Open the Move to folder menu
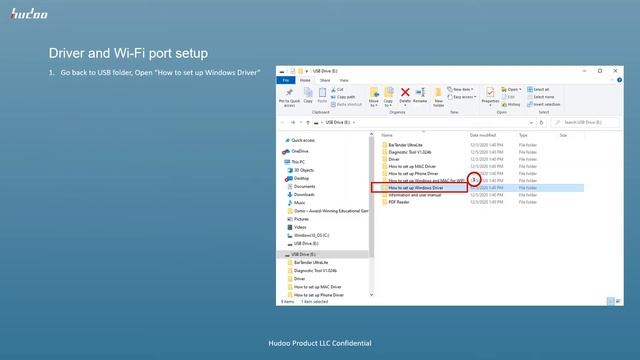640x360 pixels. 373,97
